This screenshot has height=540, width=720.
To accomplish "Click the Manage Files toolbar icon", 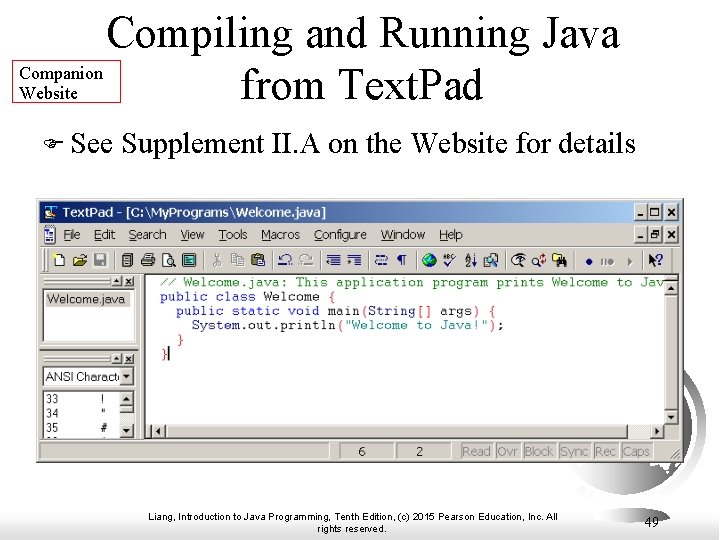I will point(127,260).
